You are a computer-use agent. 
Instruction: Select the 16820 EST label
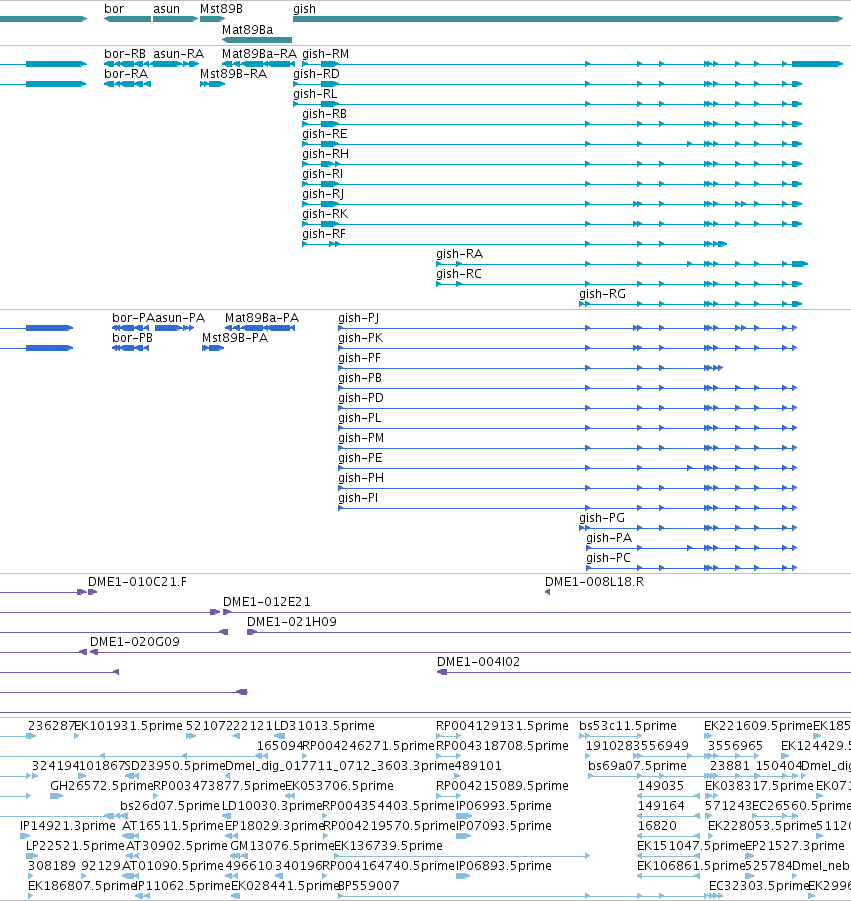[657, 826]
